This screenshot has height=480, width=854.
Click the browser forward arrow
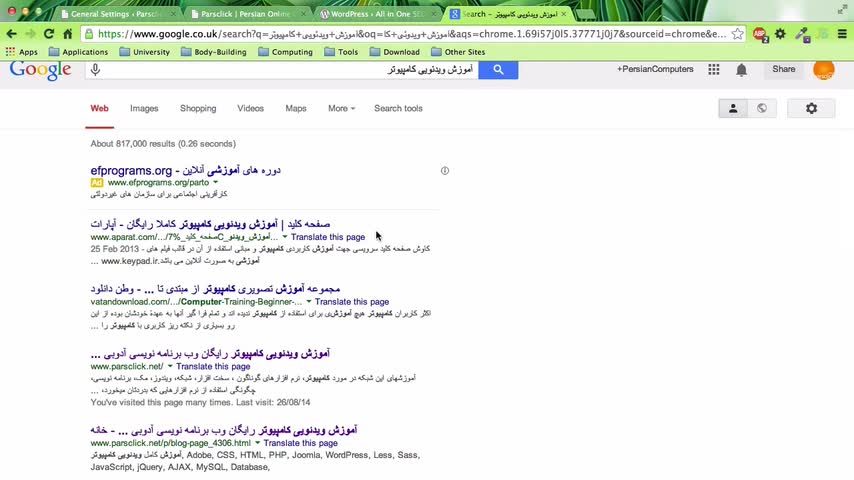point(30,34)
